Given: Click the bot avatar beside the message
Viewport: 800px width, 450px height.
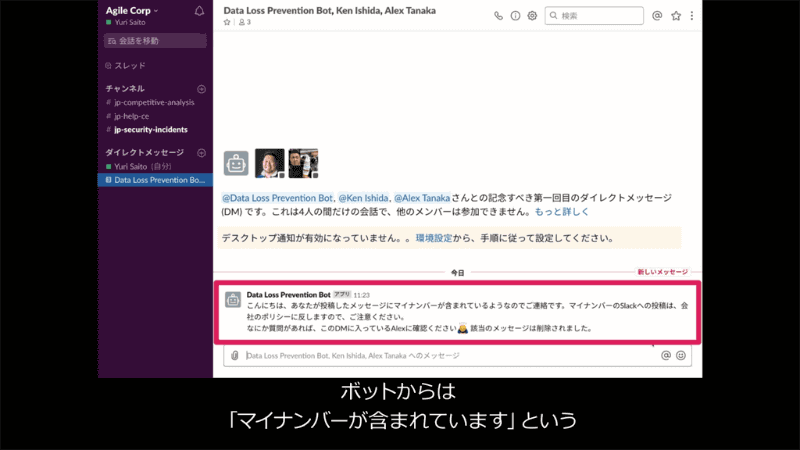Looking at the screenshot, I should click(233, 300).
